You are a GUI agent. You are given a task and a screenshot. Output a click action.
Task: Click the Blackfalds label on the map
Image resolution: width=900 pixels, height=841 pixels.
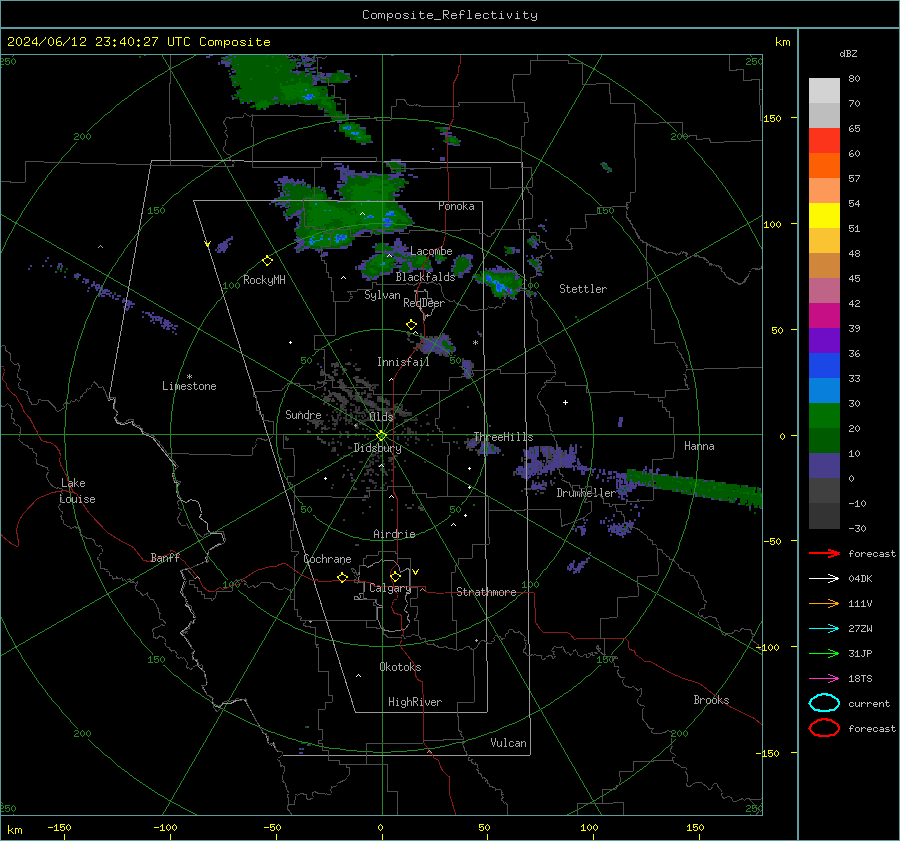(425, 277)
